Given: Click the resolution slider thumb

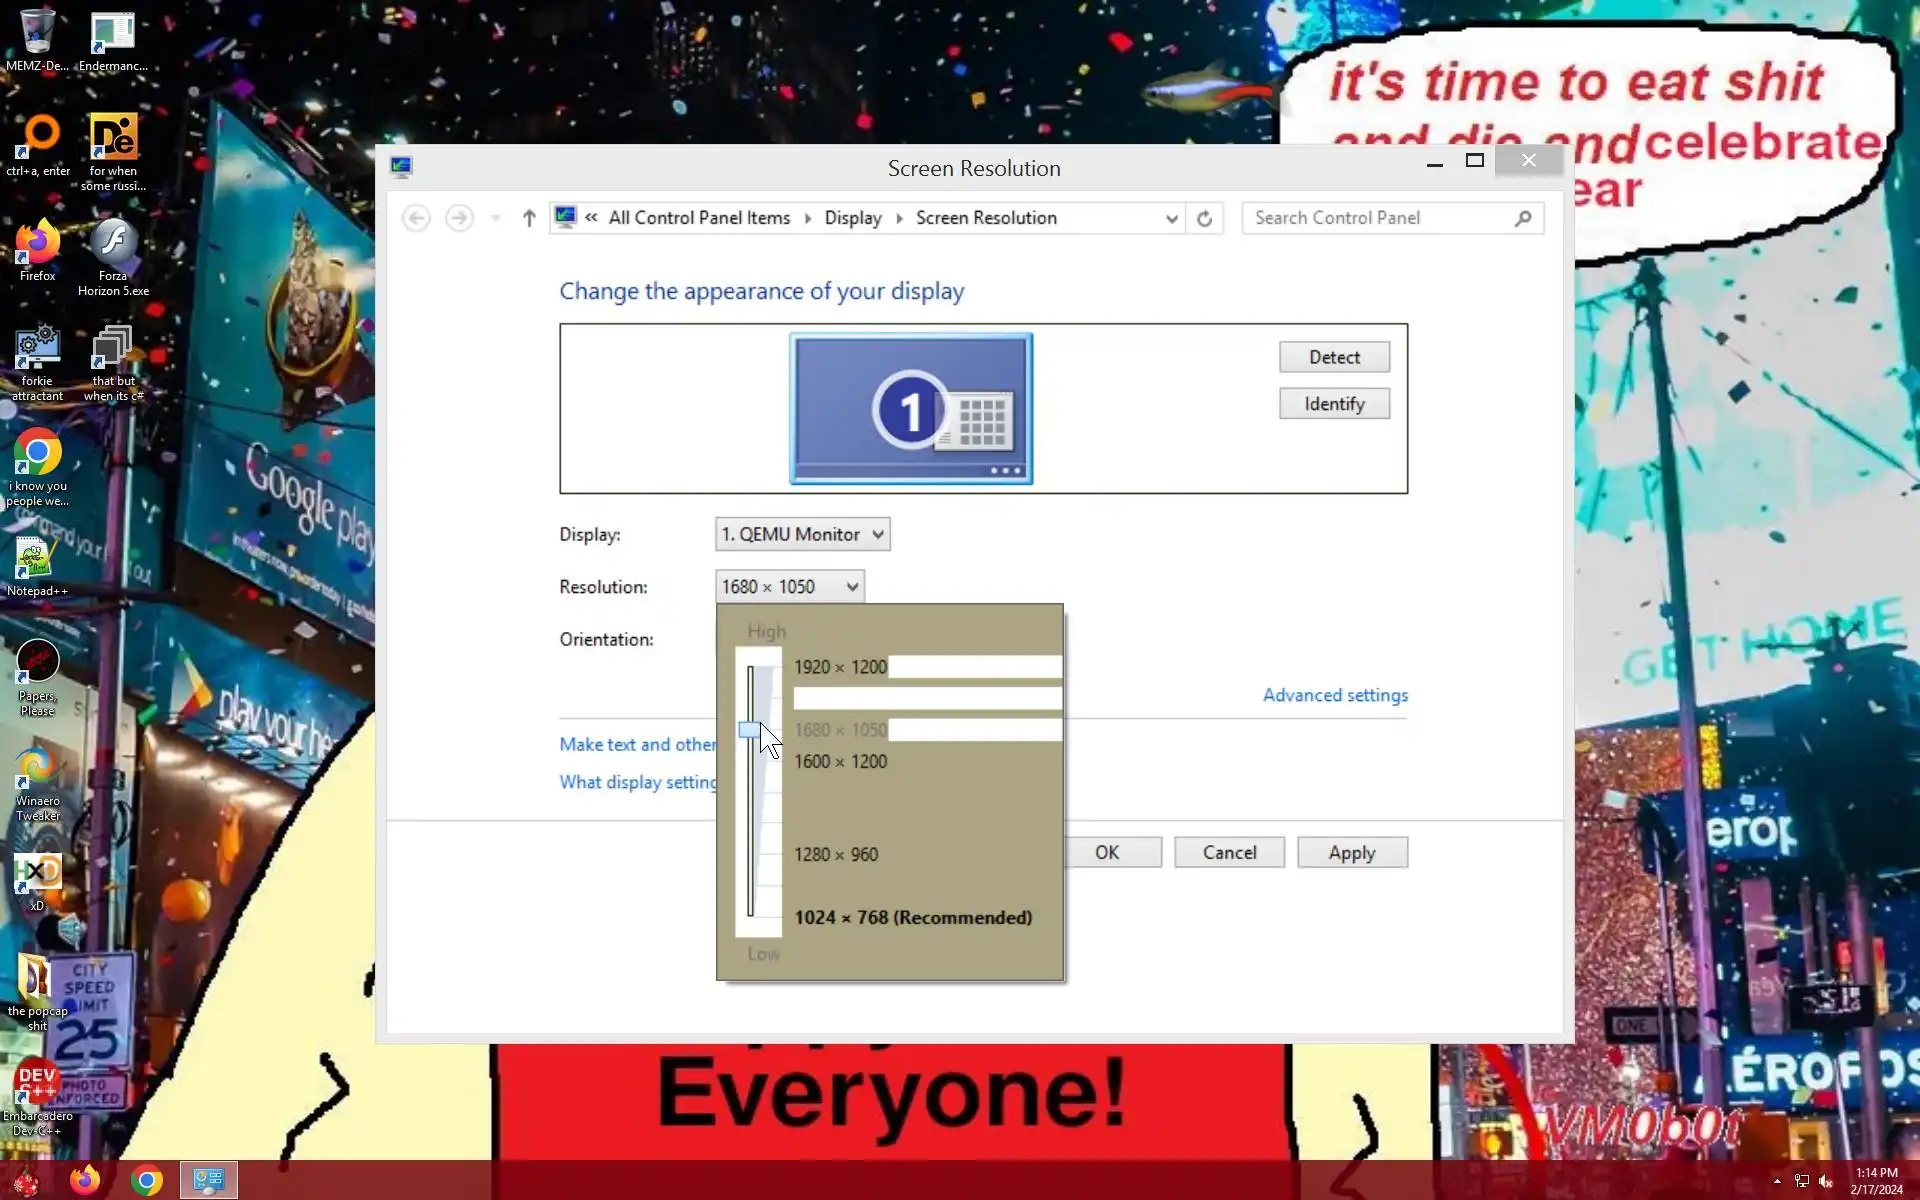Looking at the screenshot, I should [x=749, y=730].
